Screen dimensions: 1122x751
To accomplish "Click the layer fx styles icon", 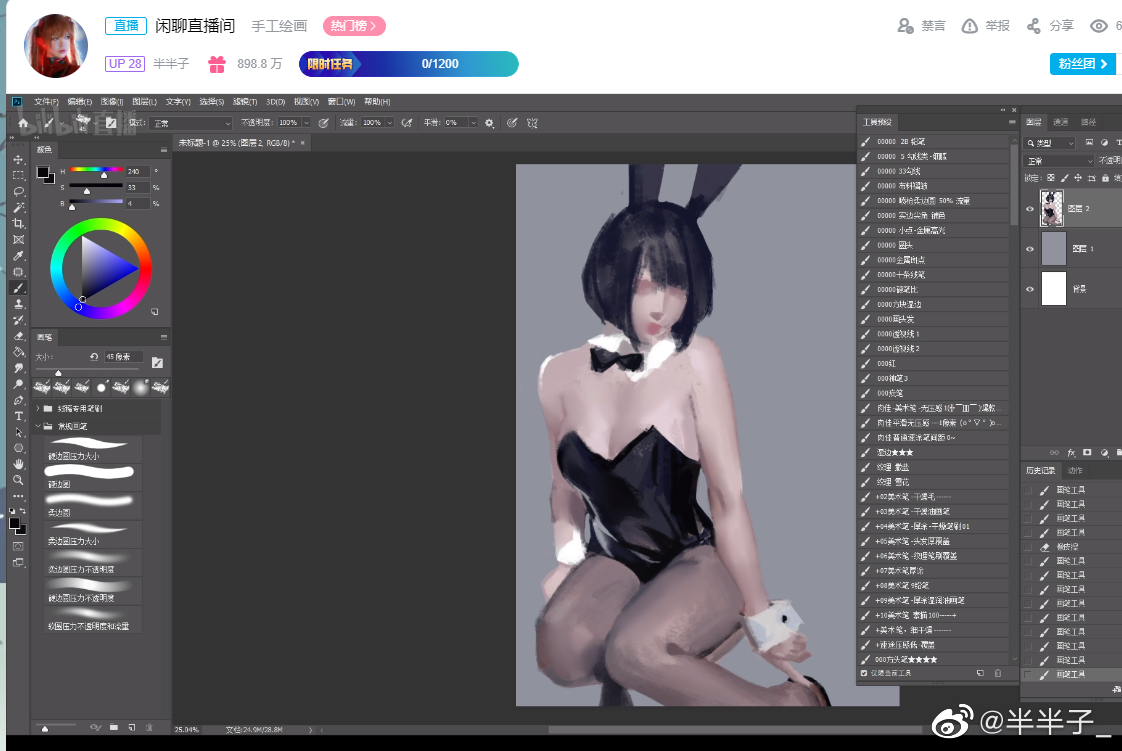I will [1071, 453].
